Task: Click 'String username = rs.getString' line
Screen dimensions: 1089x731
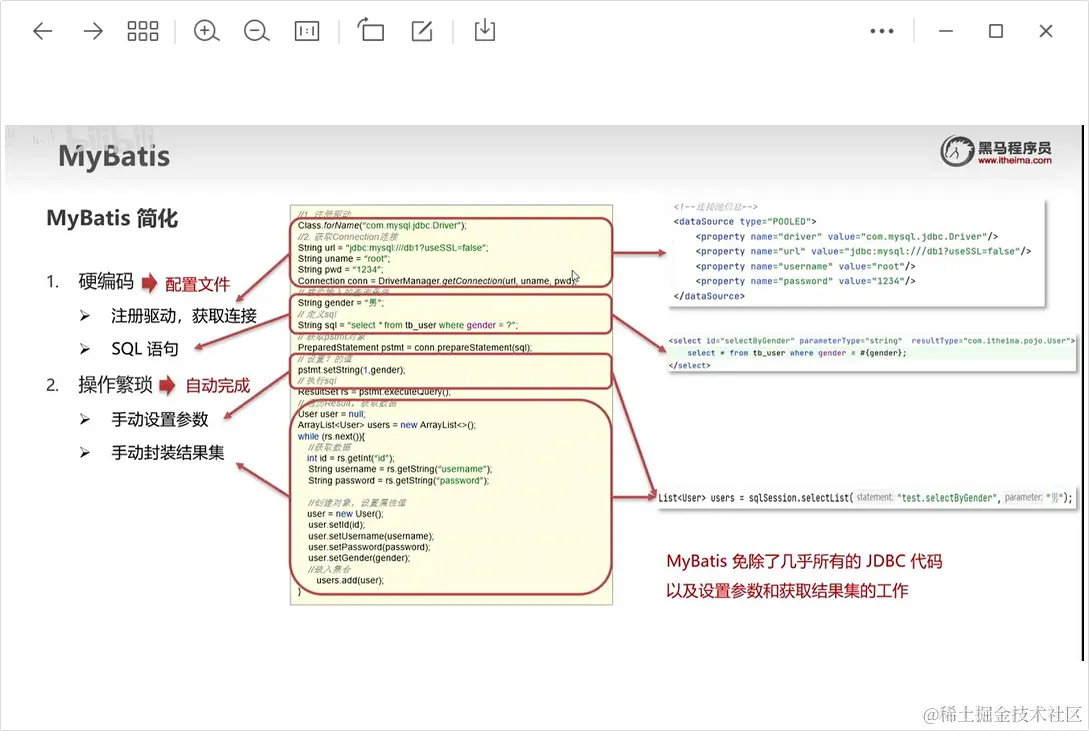Action: [400, 469]
